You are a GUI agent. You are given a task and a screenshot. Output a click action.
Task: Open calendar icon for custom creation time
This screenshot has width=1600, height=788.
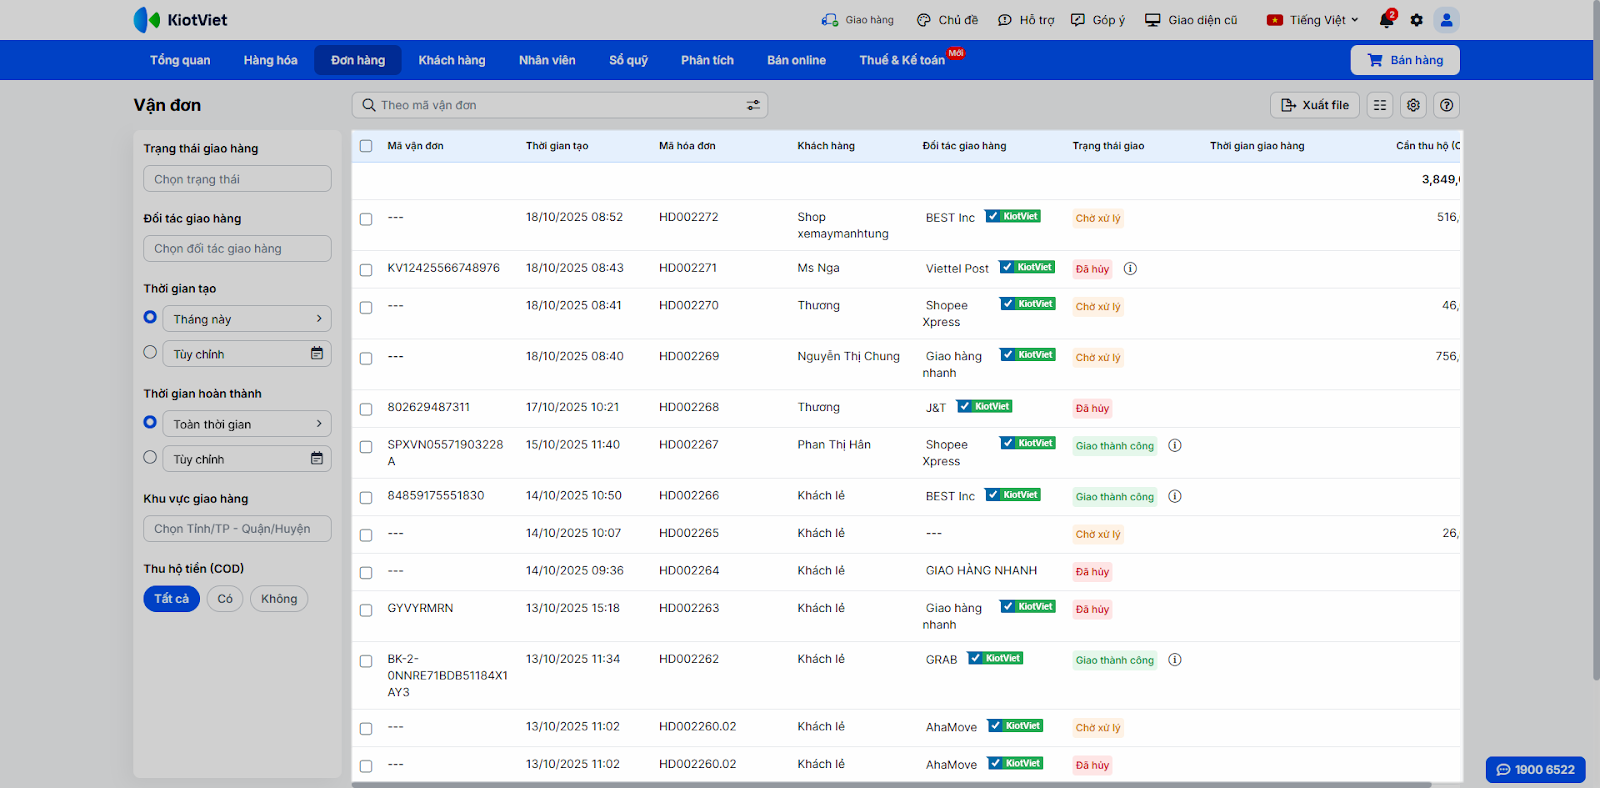pos(317,354)
